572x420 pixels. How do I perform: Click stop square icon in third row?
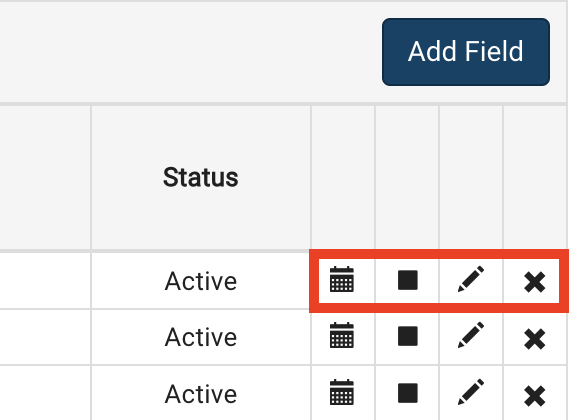coord(408,393)
